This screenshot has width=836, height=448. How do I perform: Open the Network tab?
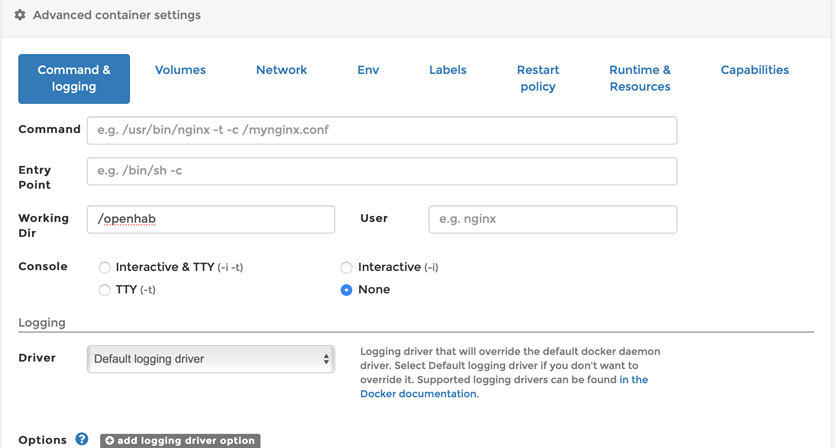point(281,70)
